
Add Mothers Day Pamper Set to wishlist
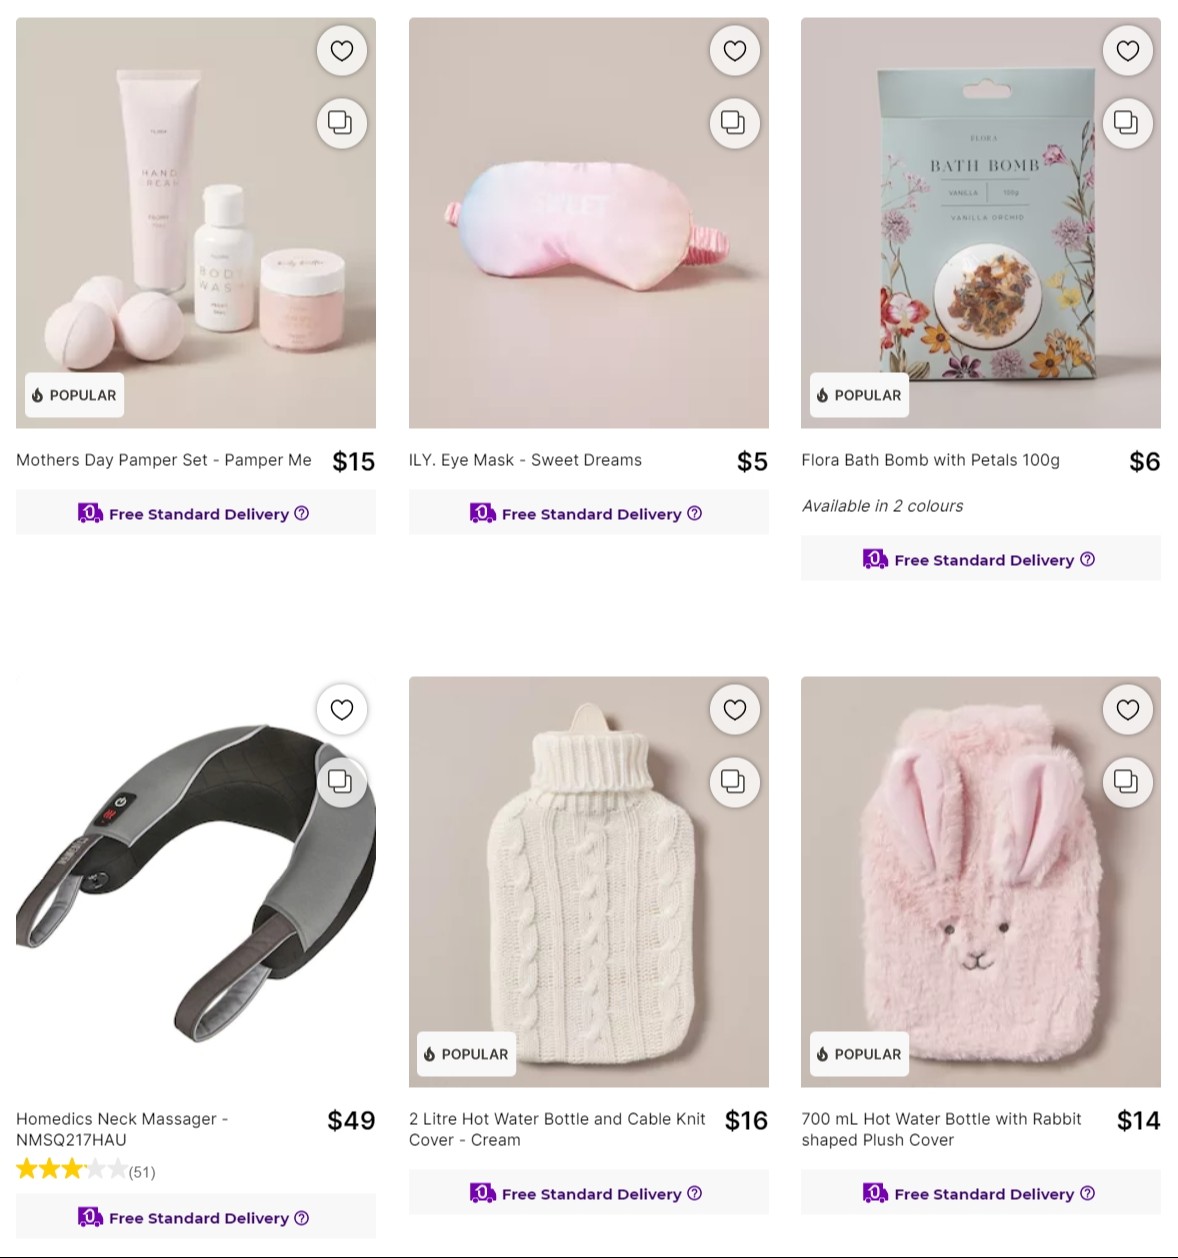(x=341, y=50)
